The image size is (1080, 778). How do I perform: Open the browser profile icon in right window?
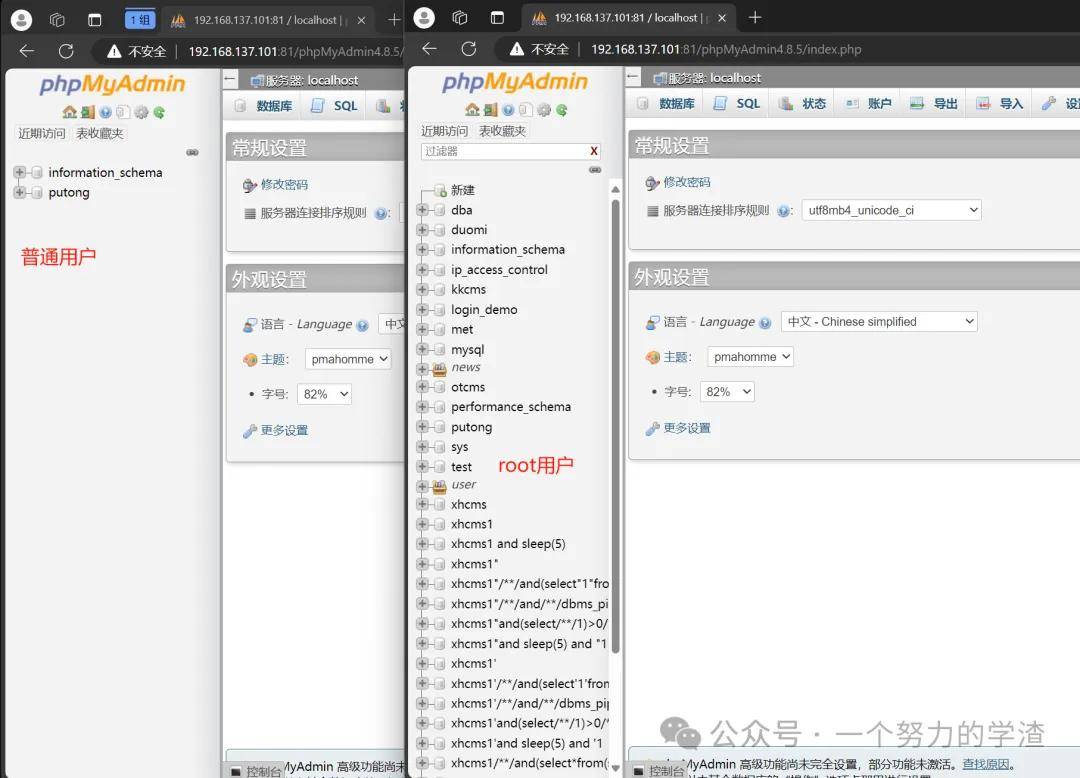tap(424, 18)
